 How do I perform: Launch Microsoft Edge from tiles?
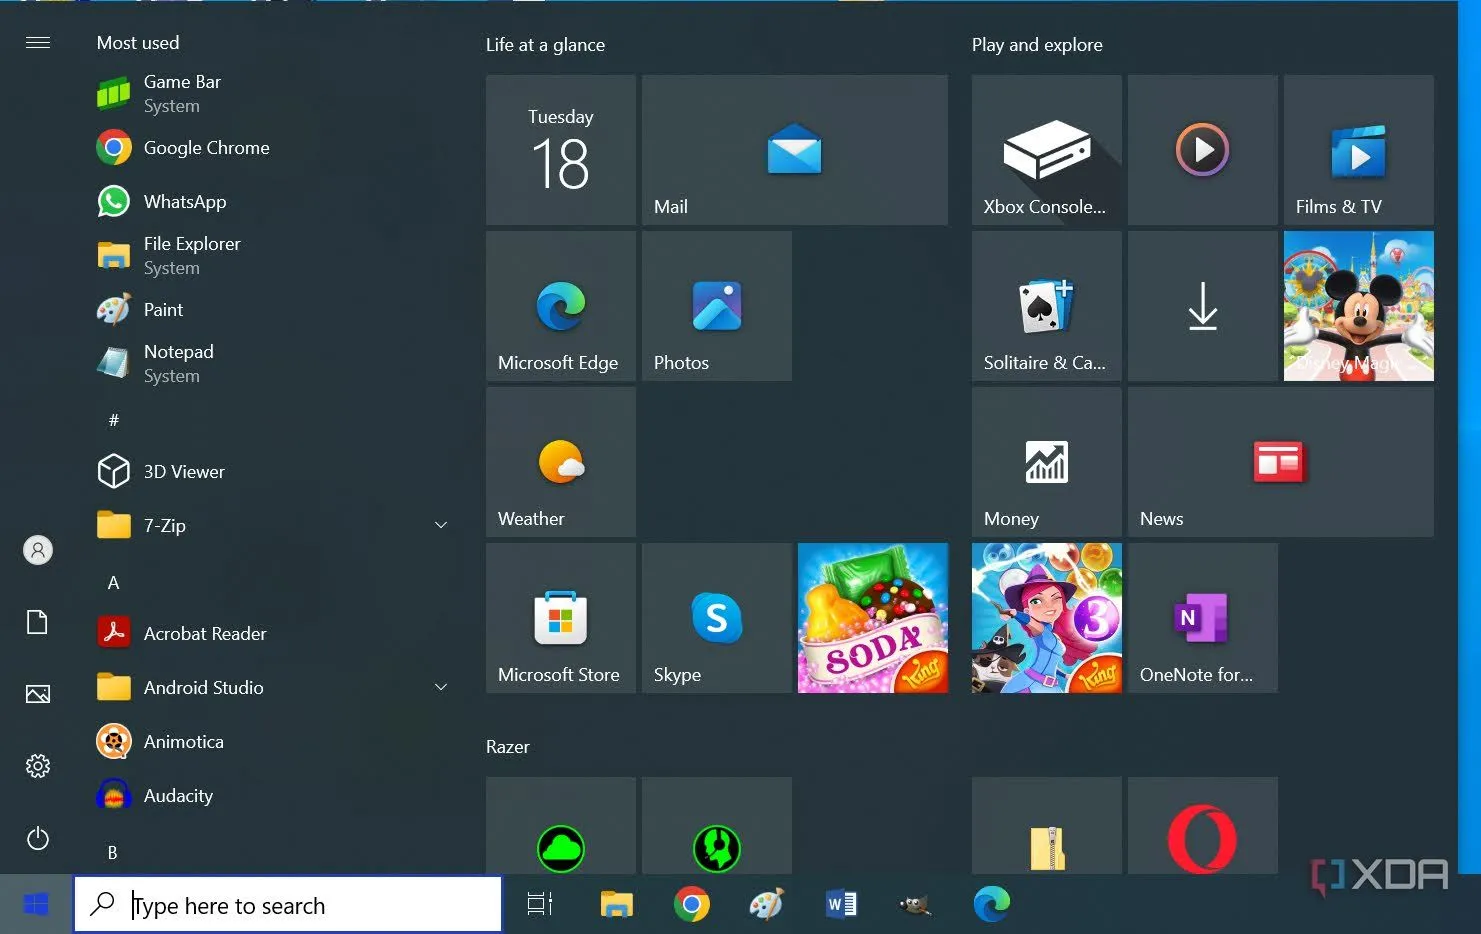click(560, 306)
